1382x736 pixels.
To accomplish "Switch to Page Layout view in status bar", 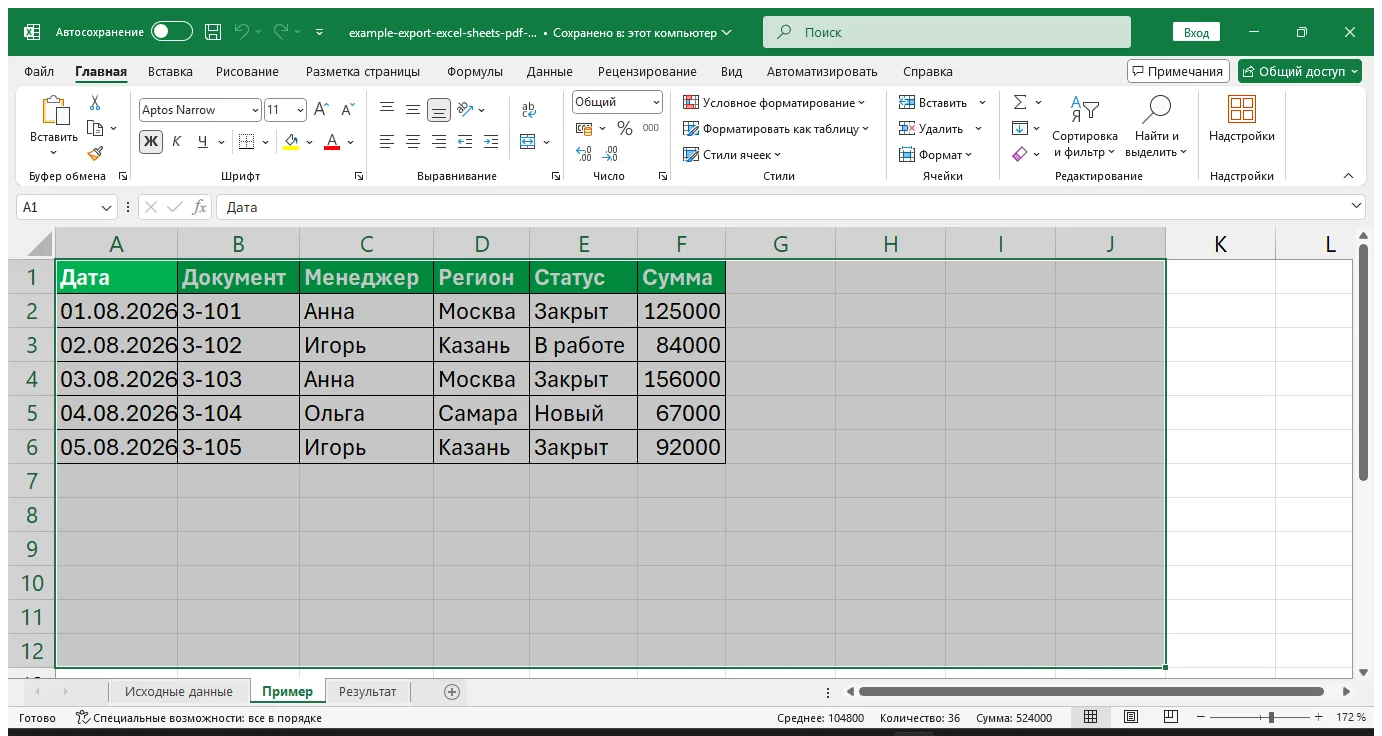I will pos(1131,718).
